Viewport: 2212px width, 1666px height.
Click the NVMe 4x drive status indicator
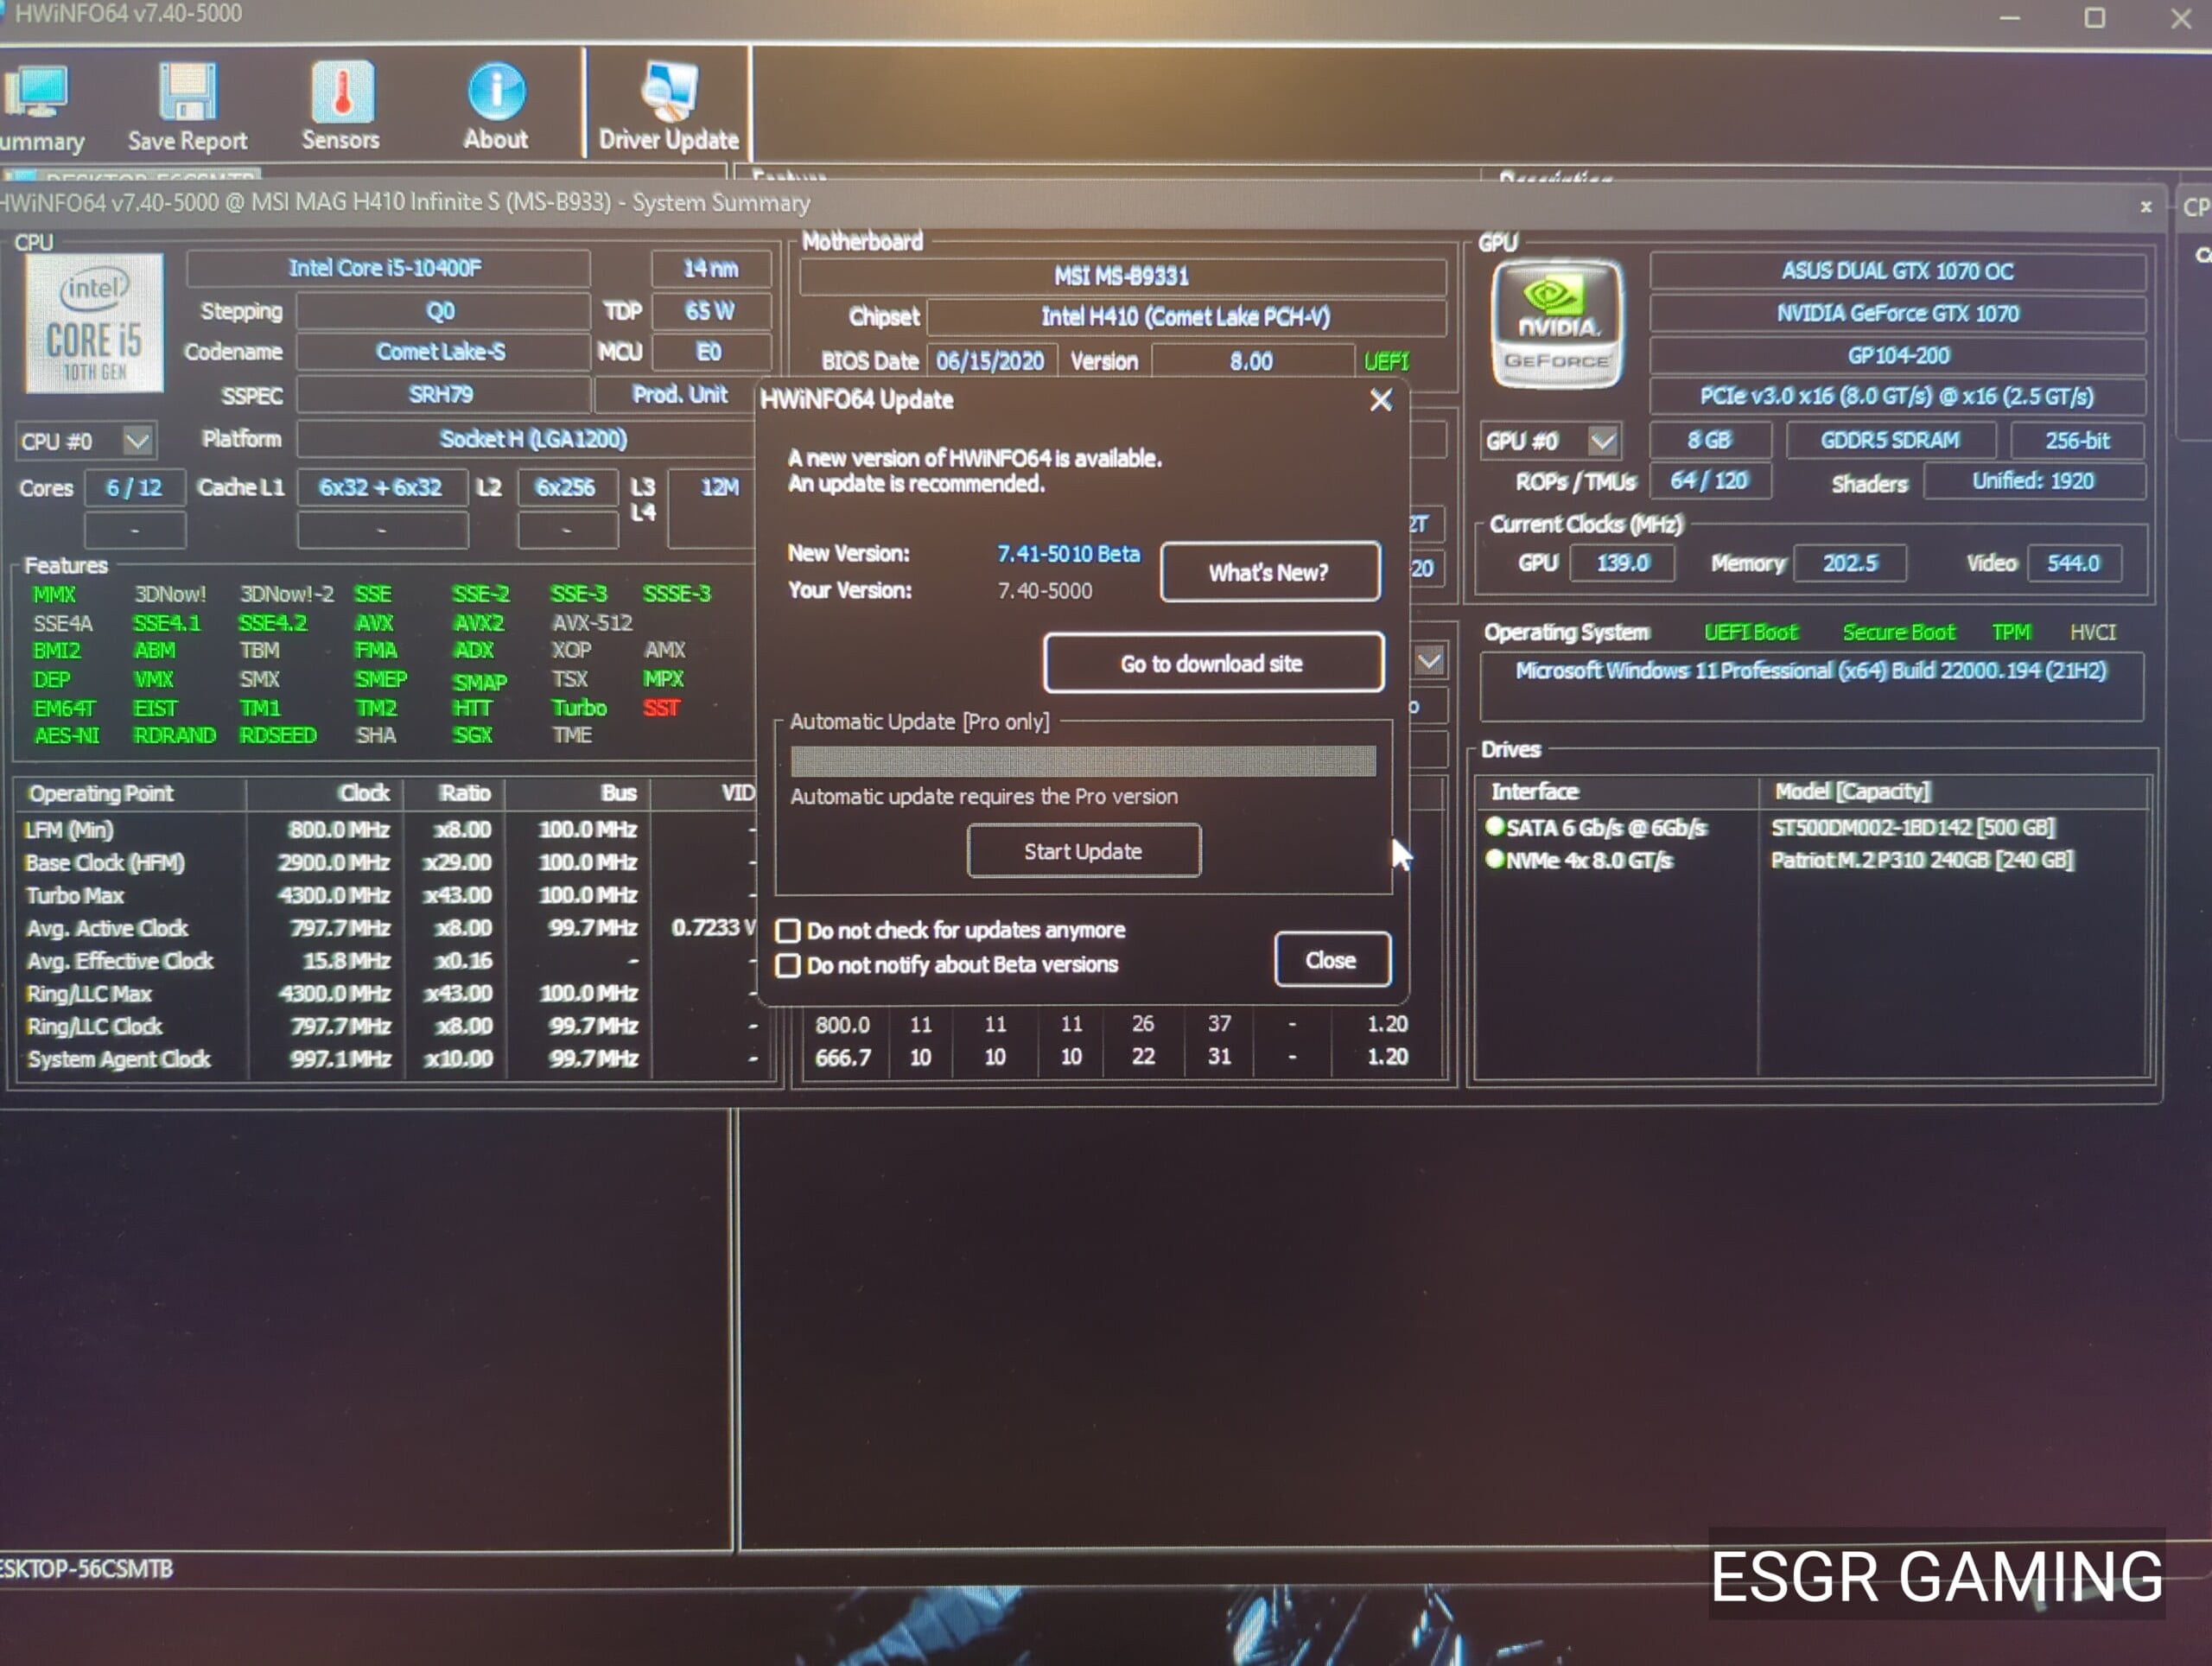[1495, 859]
